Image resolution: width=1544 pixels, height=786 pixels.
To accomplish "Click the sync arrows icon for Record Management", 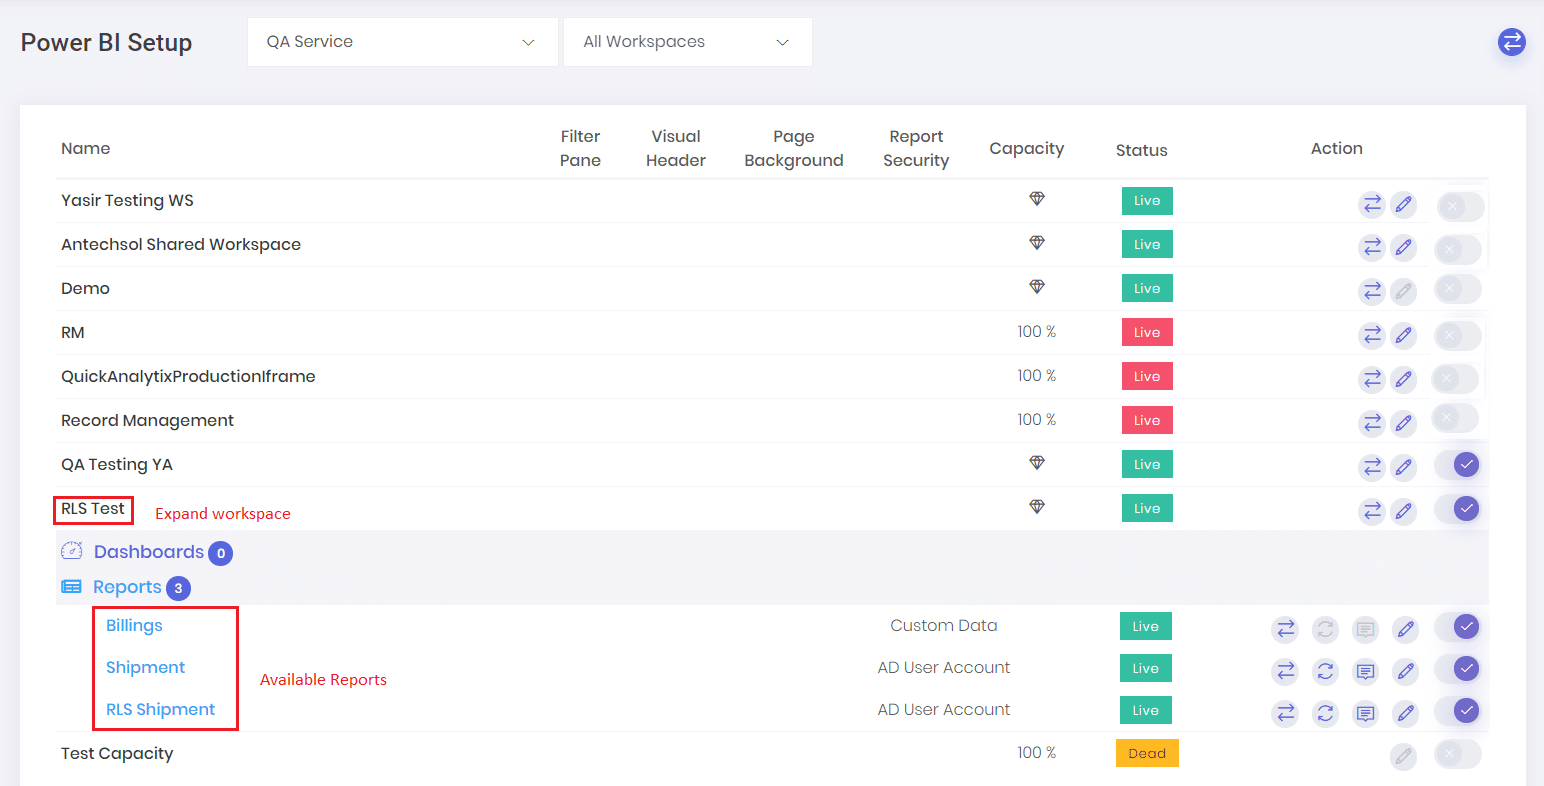I will (x=1372, y=423).
